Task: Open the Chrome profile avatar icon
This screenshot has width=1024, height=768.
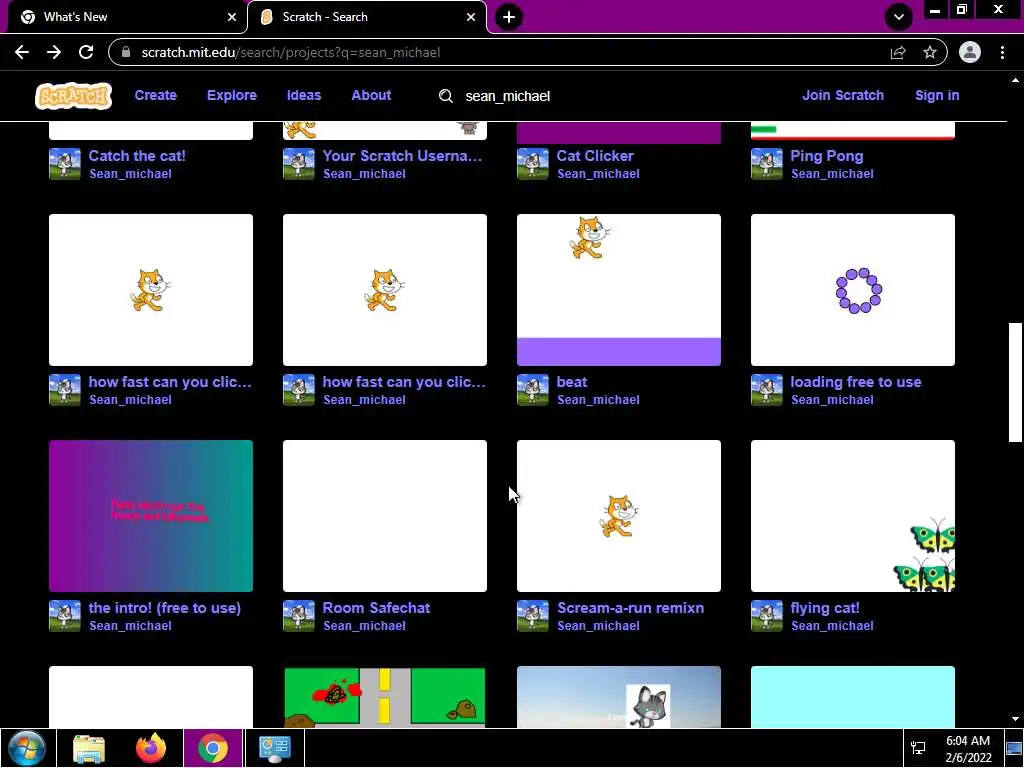Action: click(x=970, y=52)
